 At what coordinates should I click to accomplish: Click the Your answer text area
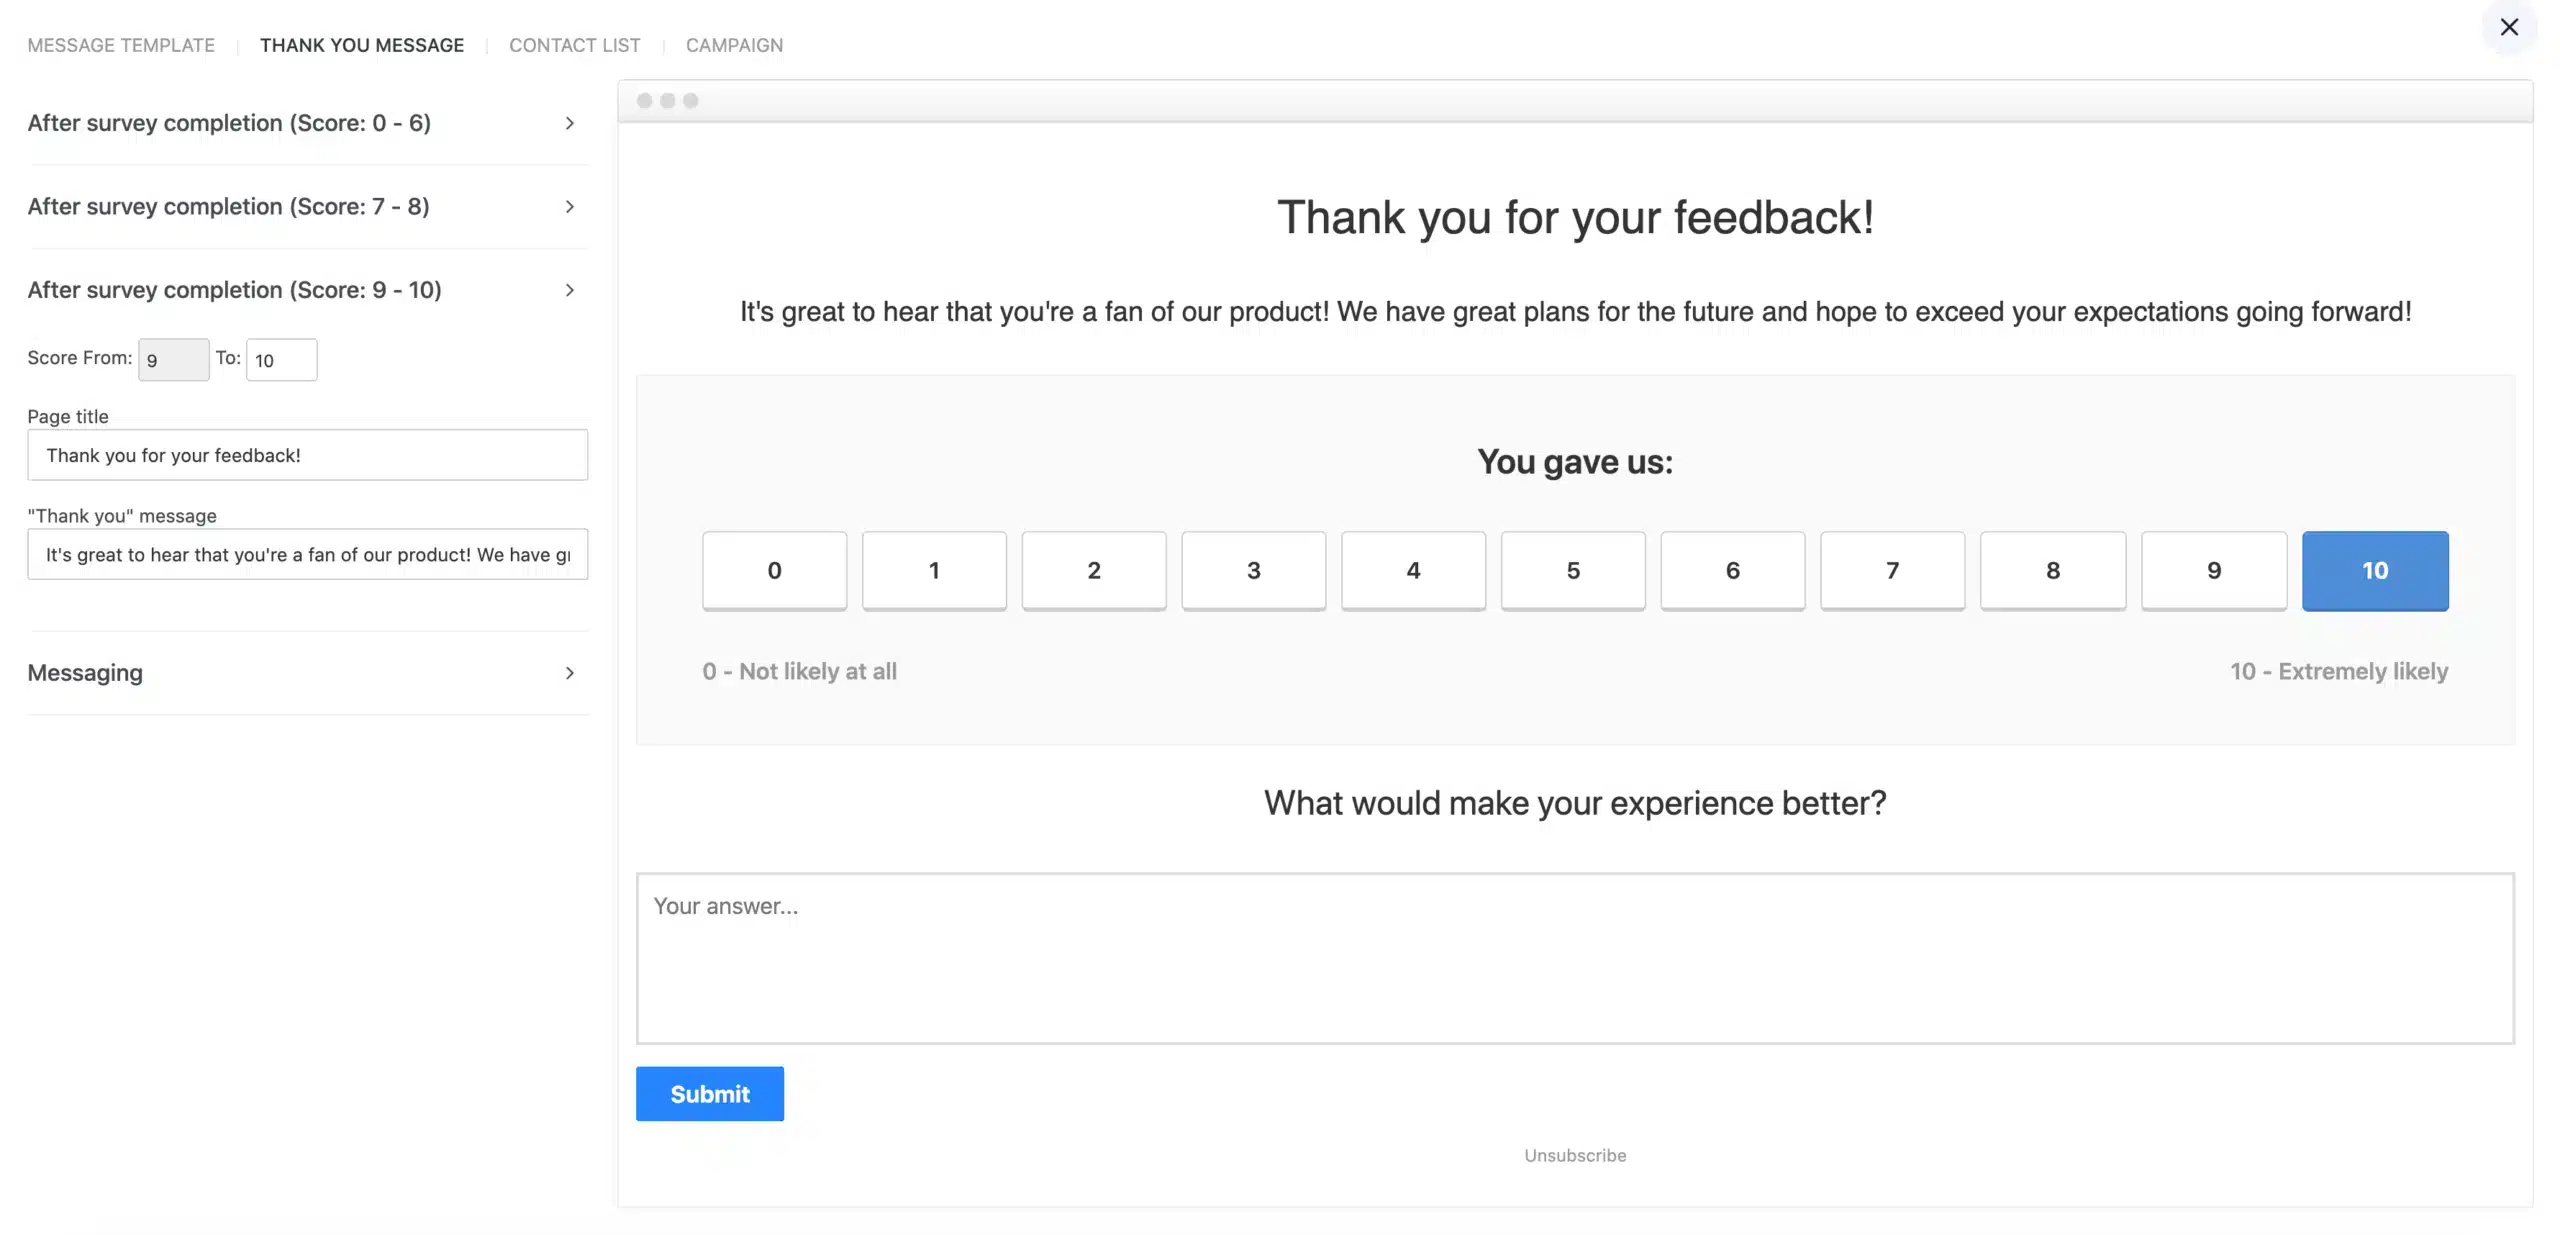pyautogui.click(x=1575, y=958)
